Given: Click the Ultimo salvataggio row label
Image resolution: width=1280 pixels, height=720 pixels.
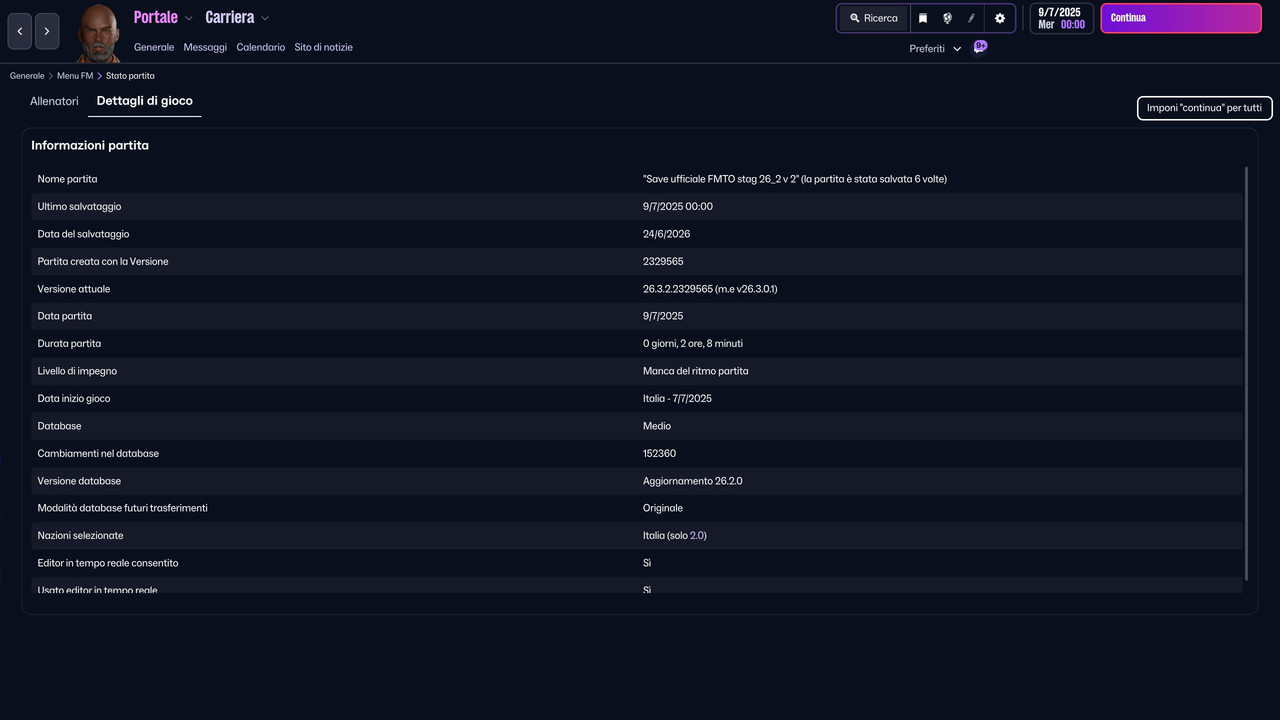Looking at the screenshot, I should click(x=80, y=207).
